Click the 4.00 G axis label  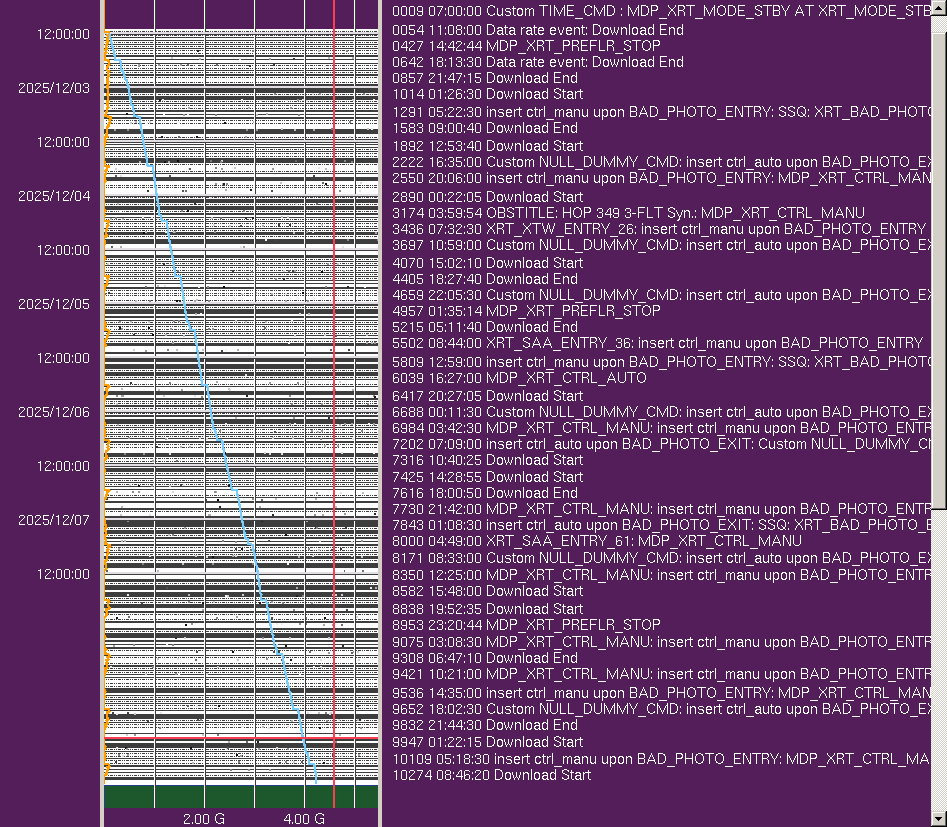pyautogui.click(x=304, y=819)
